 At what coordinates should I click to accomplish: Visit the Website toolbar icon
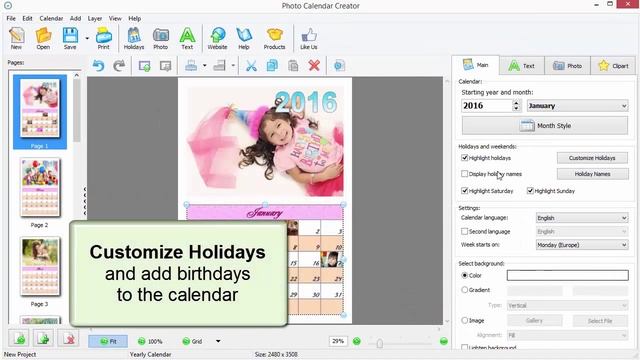(218, 38)
